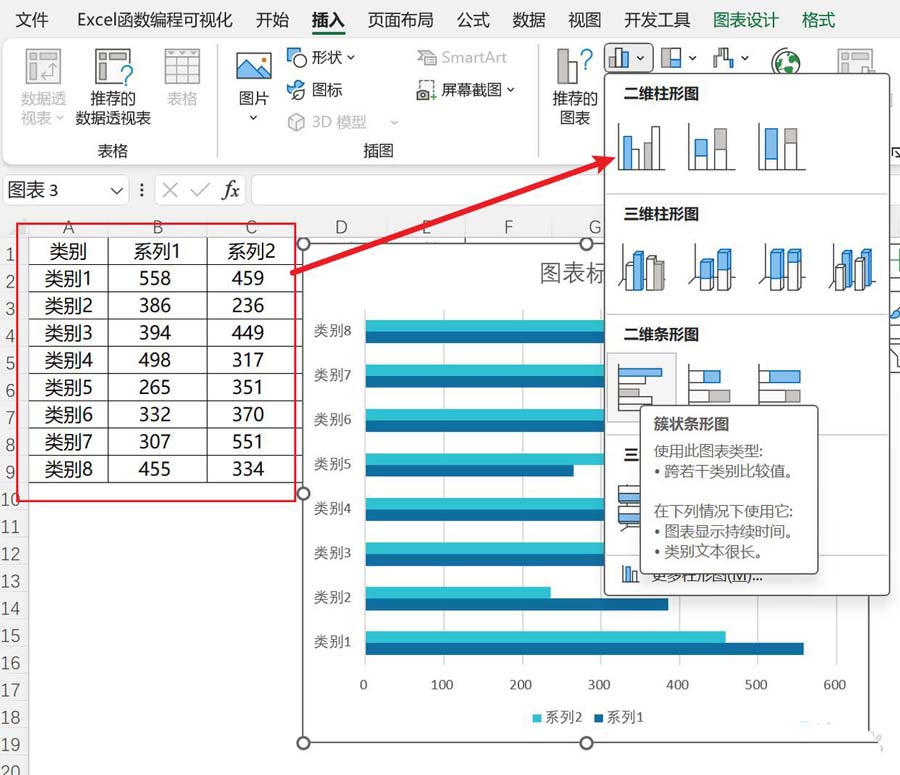Open the 数据透视表 (PivotTable) tool
The height and width of the screenshot is (775, 900).
coord(42,80)
